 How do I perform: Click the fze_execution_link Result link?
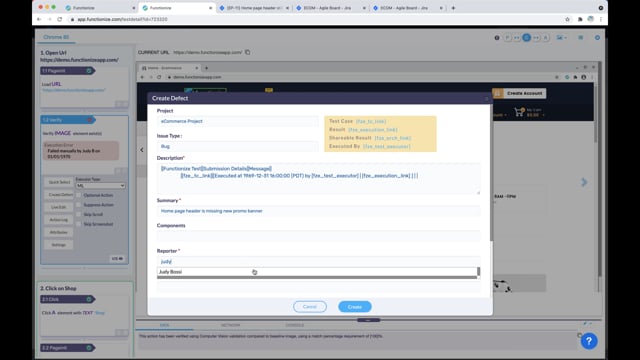(373, 130)
